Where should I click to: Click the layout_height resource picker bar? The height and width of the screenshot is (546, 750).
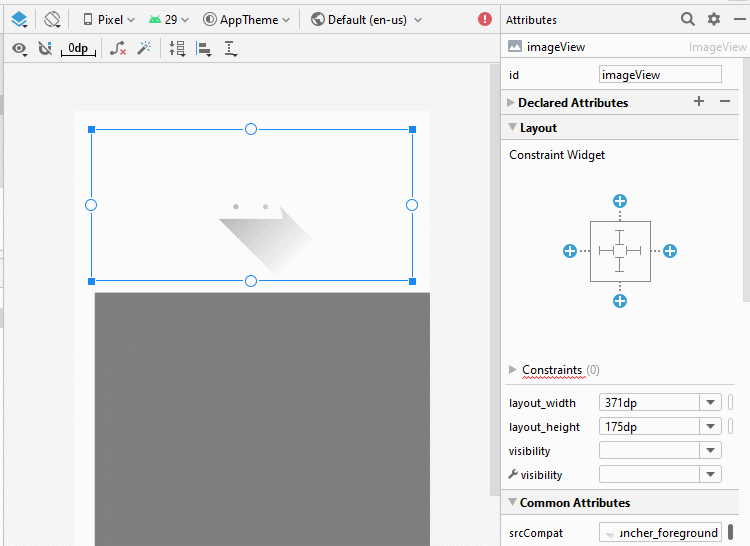730,426
